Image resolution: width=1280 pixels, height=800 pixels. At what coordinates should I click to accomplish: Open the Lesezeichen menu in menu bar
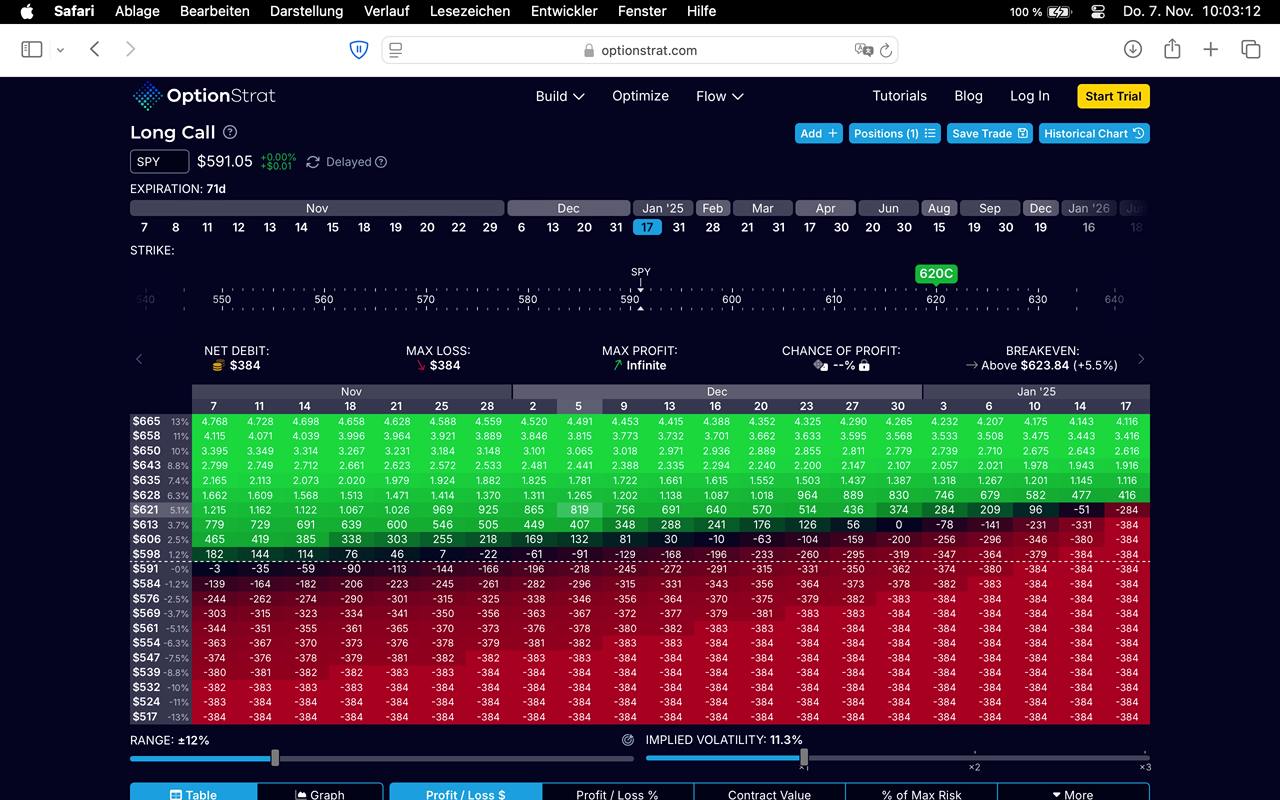pyautogui.click(x=470, y=11)
